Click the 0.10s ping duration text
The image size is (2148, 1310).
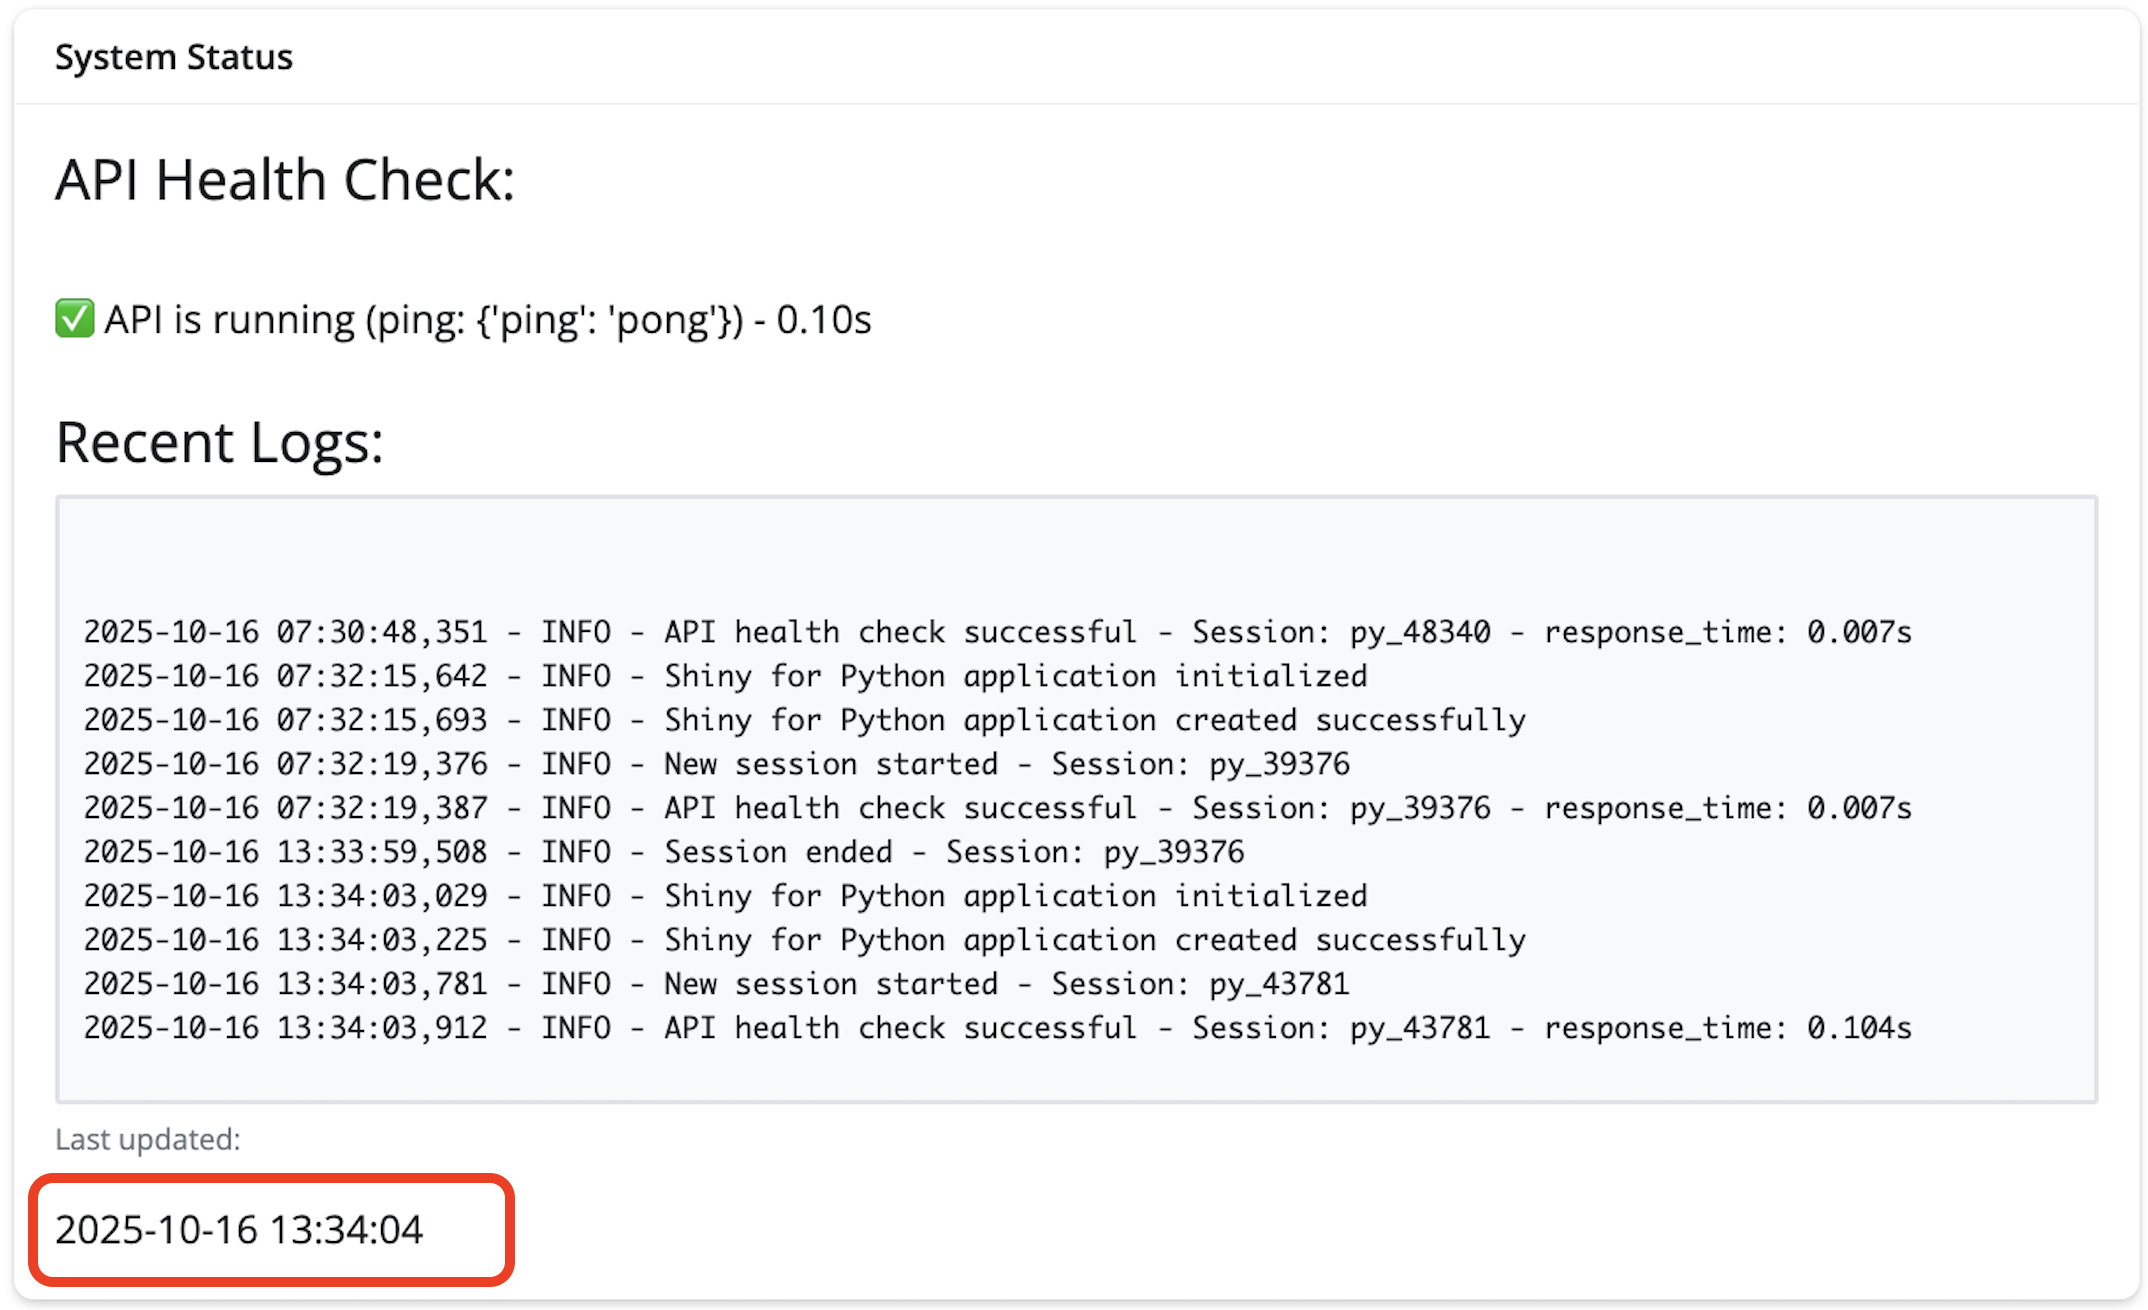824,320
